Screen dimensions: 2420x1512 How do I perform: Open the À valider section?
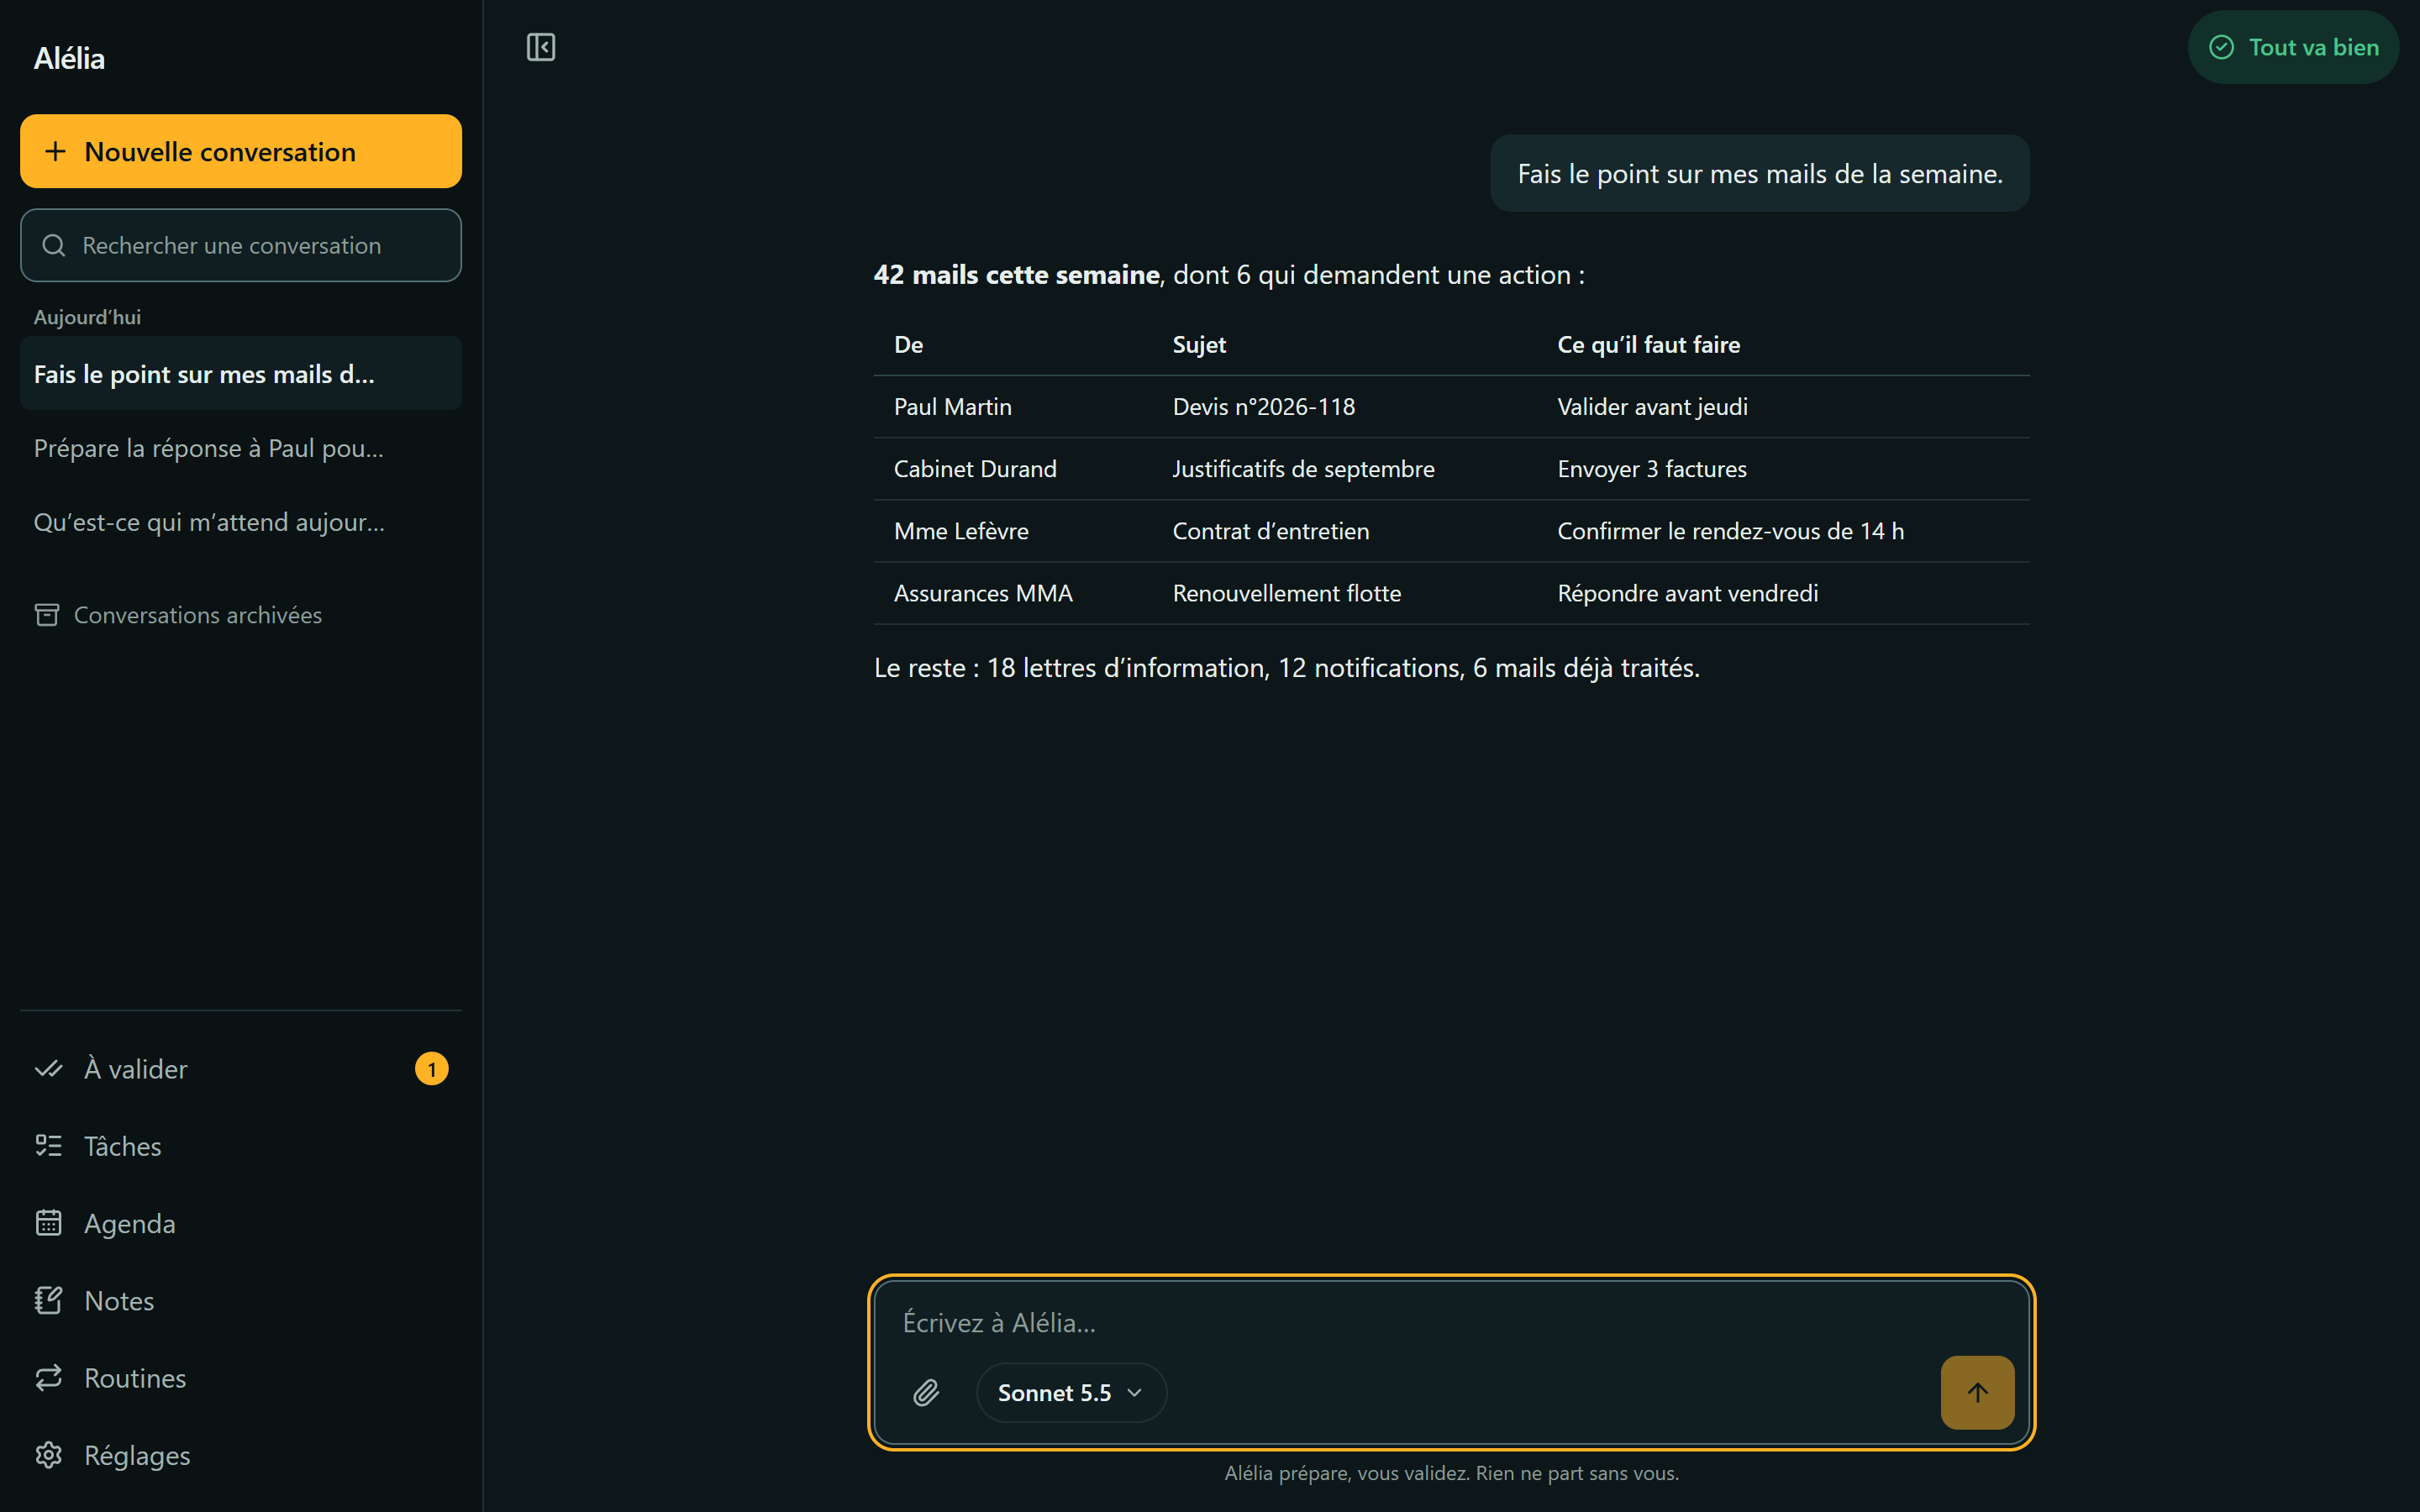[x=241, y=1069]
